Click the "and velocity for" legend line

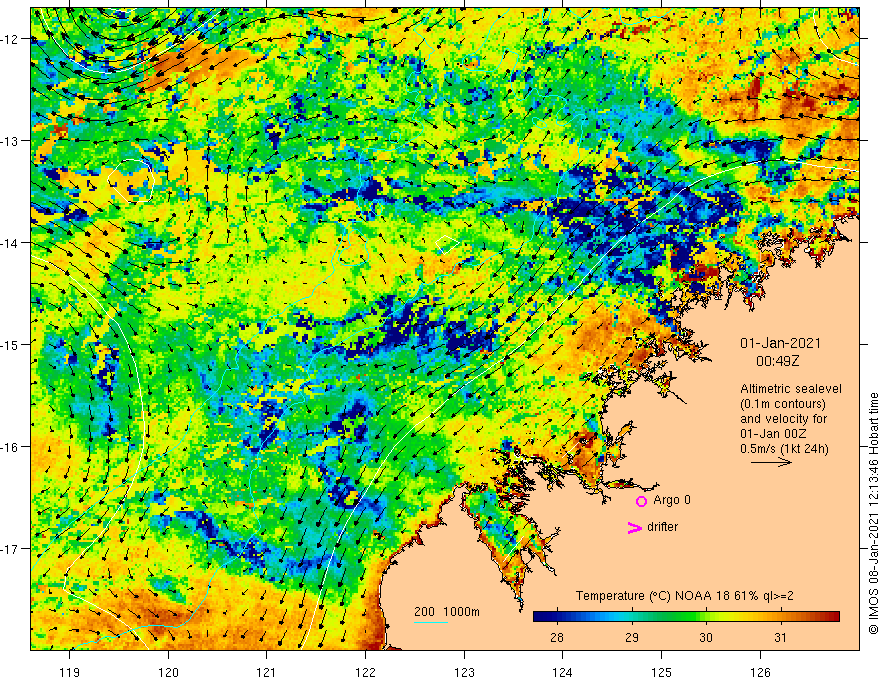[x=783, y=419]
